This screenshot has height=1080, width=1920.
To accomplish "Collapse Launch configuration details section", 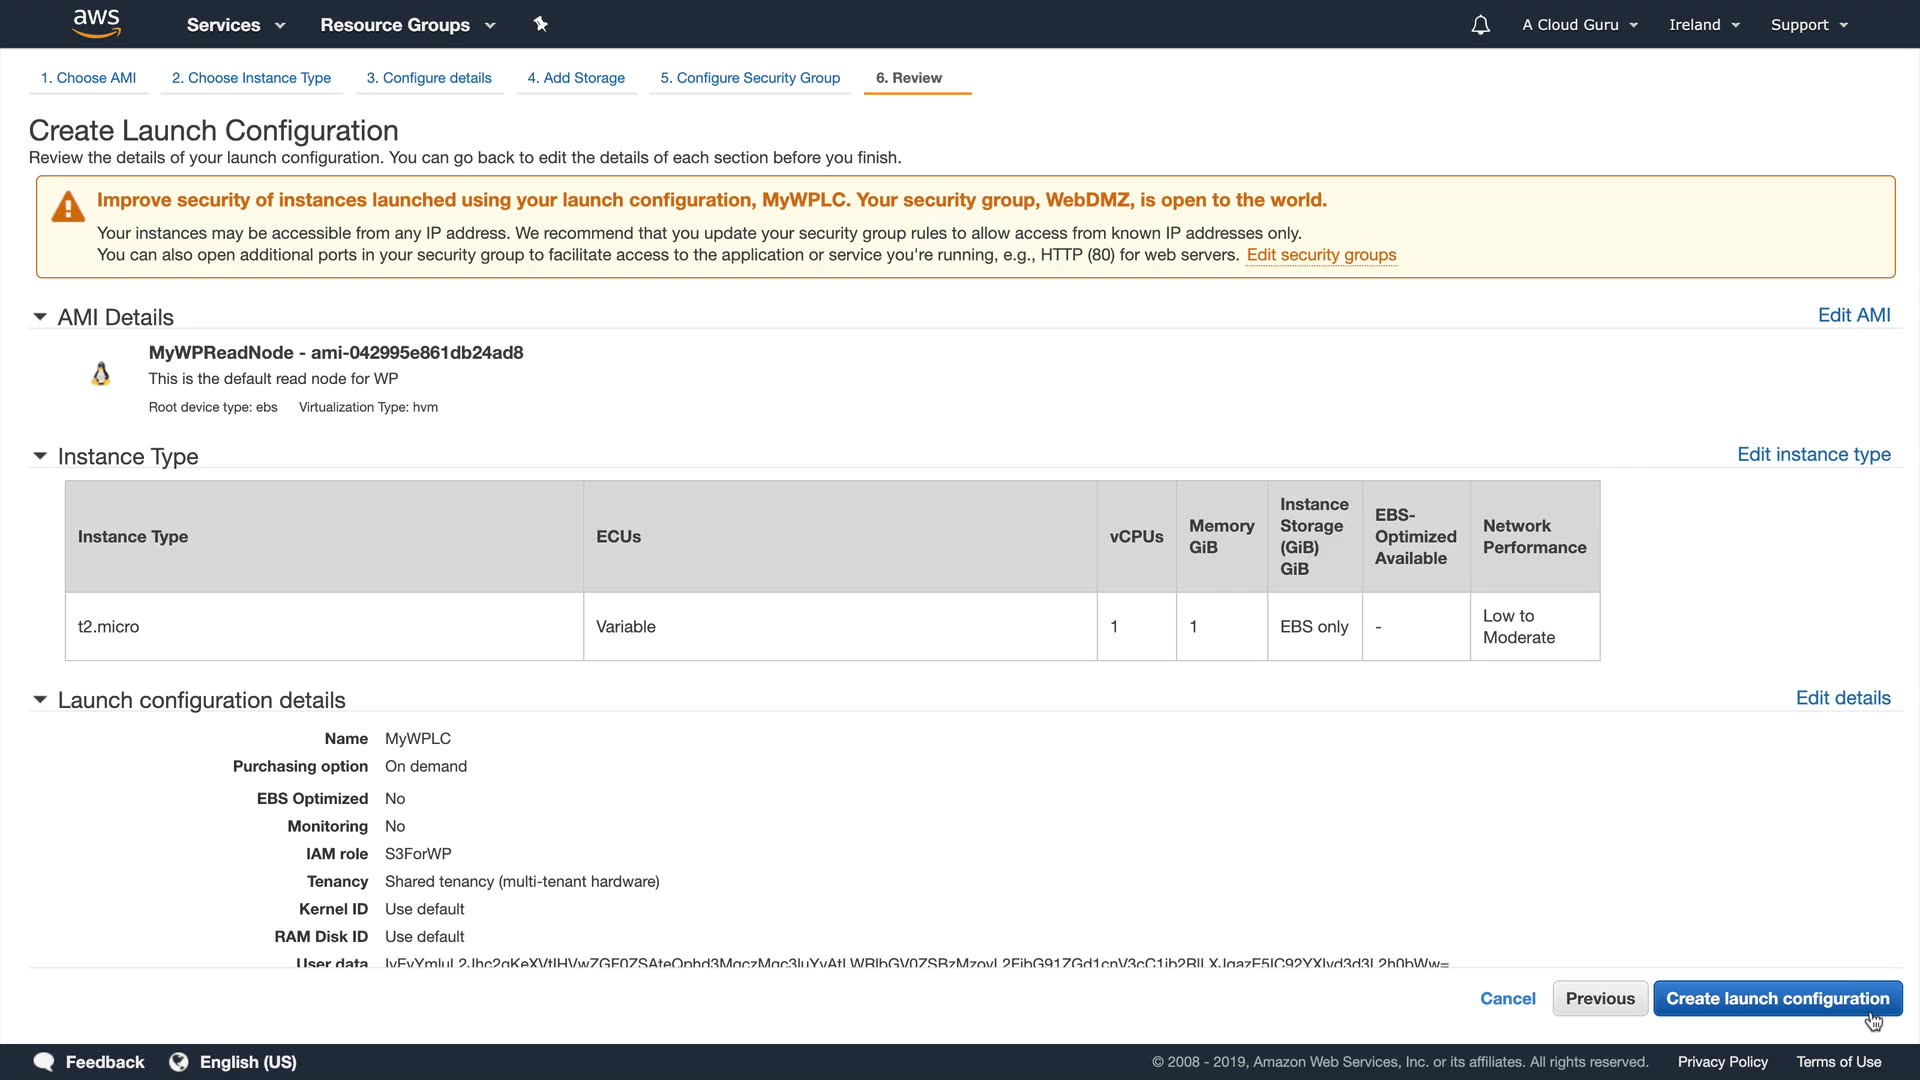I will (x=40, y=700).
